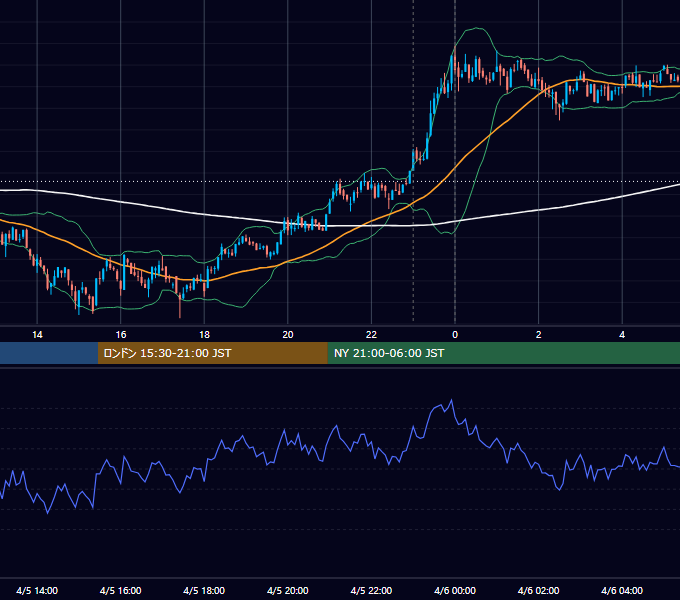Click hour label 16 on the price chart axis
Image resolution: width=680 pixels, height=600 pixels.
point(121,335)
